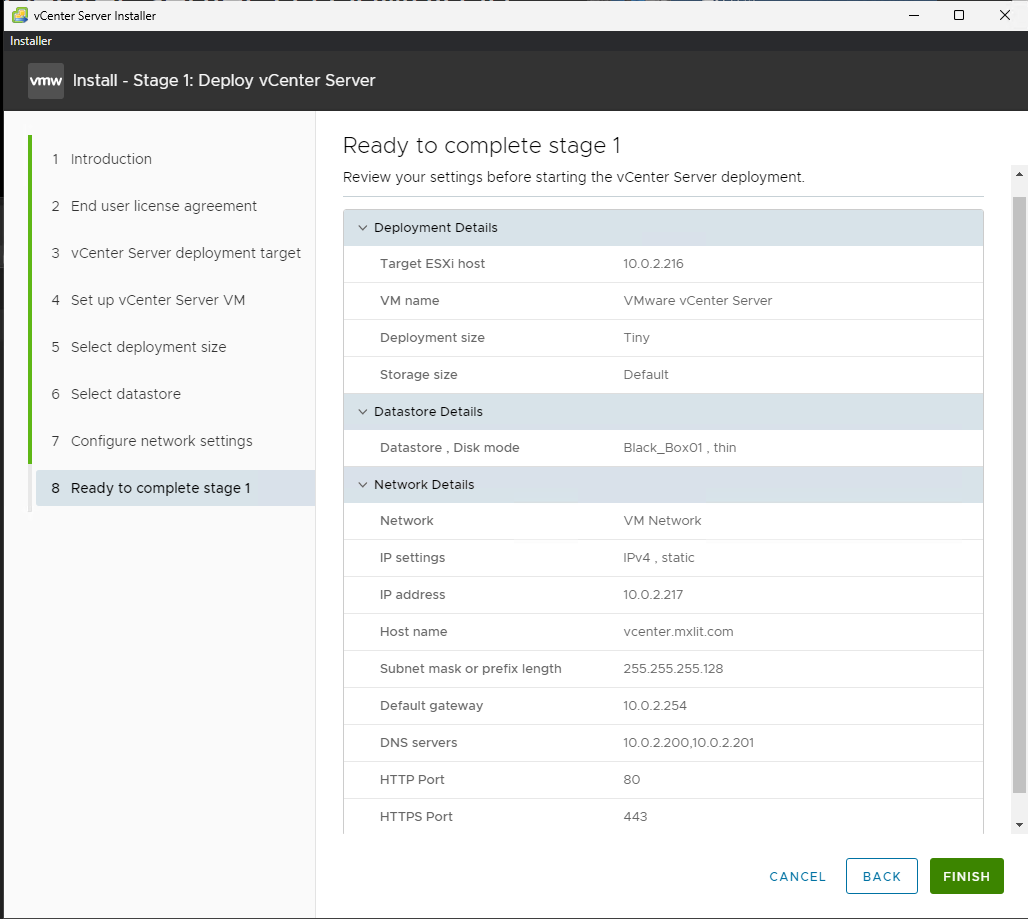Cancel the installation with CANCEL
Image resolution: width=1028 pixels, height=919 pixels.
[797, 876]
